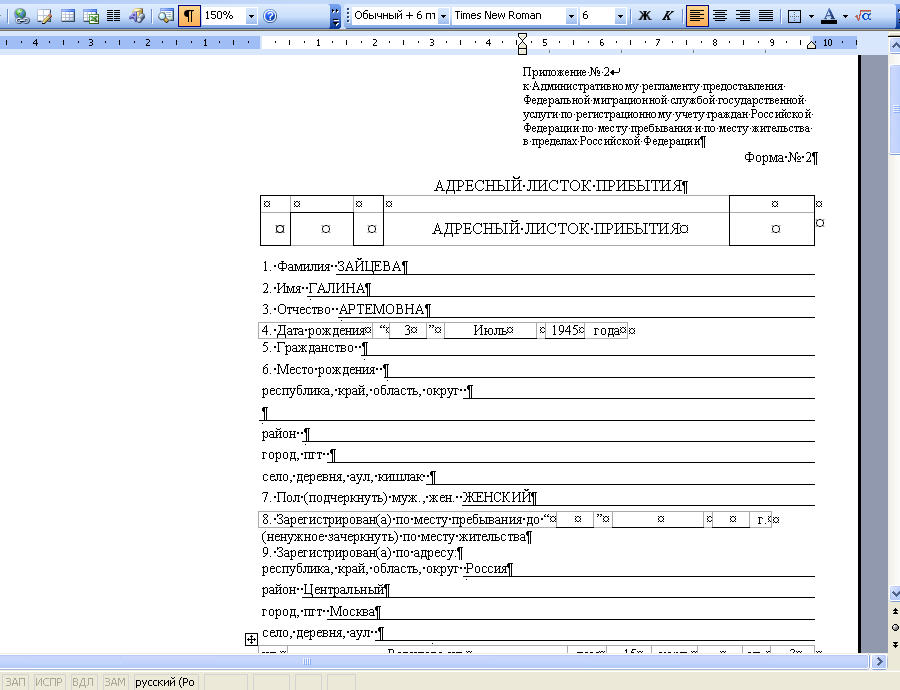Open the font color dropdown arrow
Screen dimensions: 900x690
[845, 16]
